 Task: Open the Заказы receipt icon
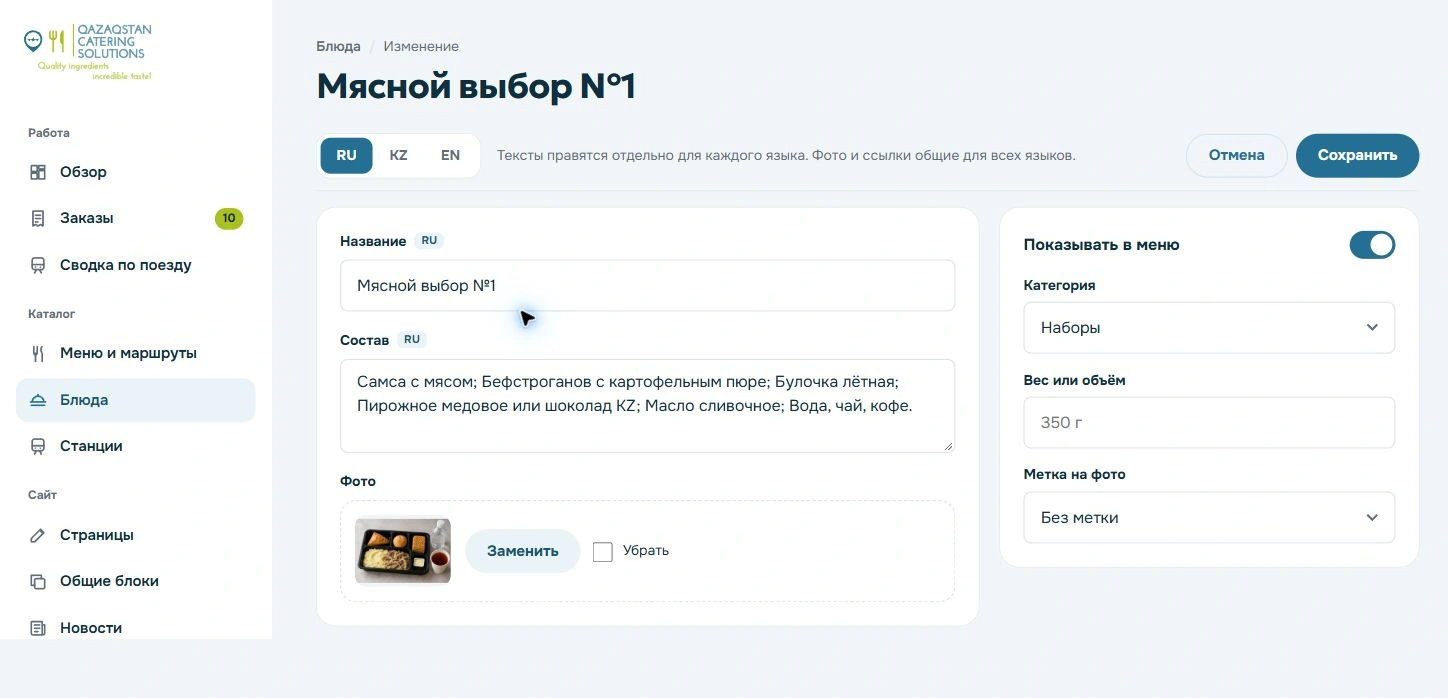38,218
